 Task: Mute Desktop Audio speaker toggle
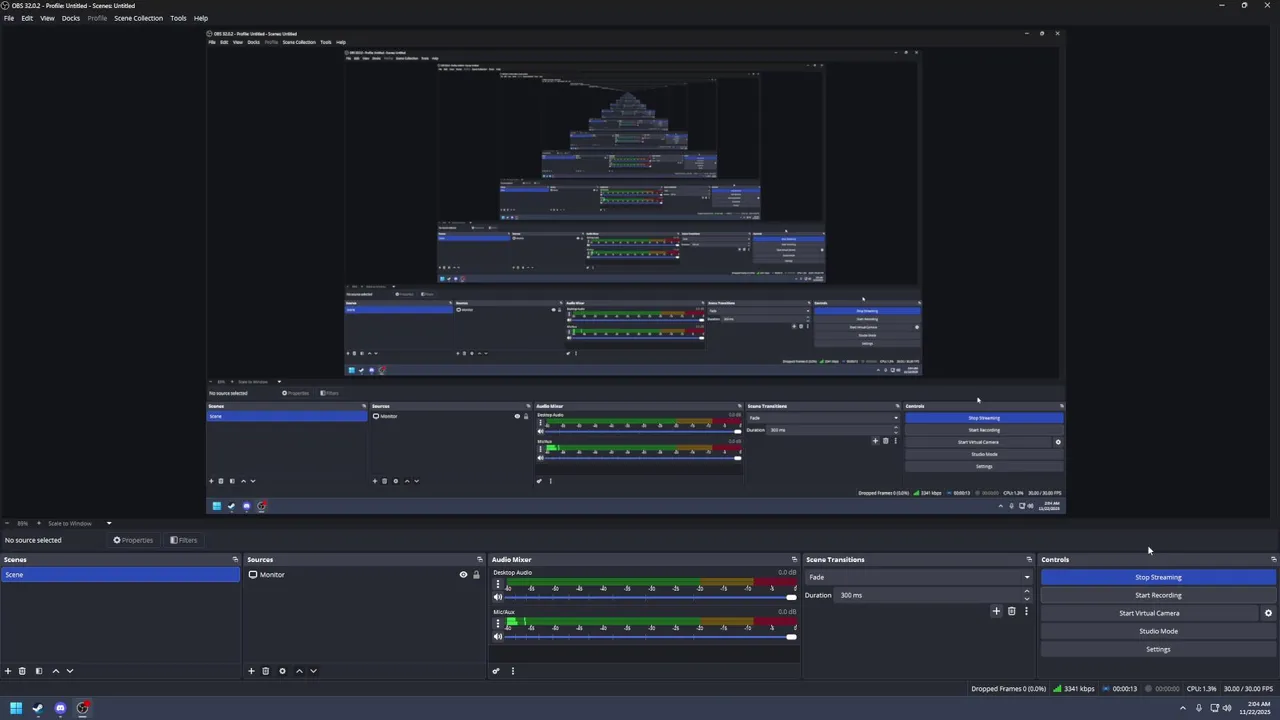click(x=498, y=597)
